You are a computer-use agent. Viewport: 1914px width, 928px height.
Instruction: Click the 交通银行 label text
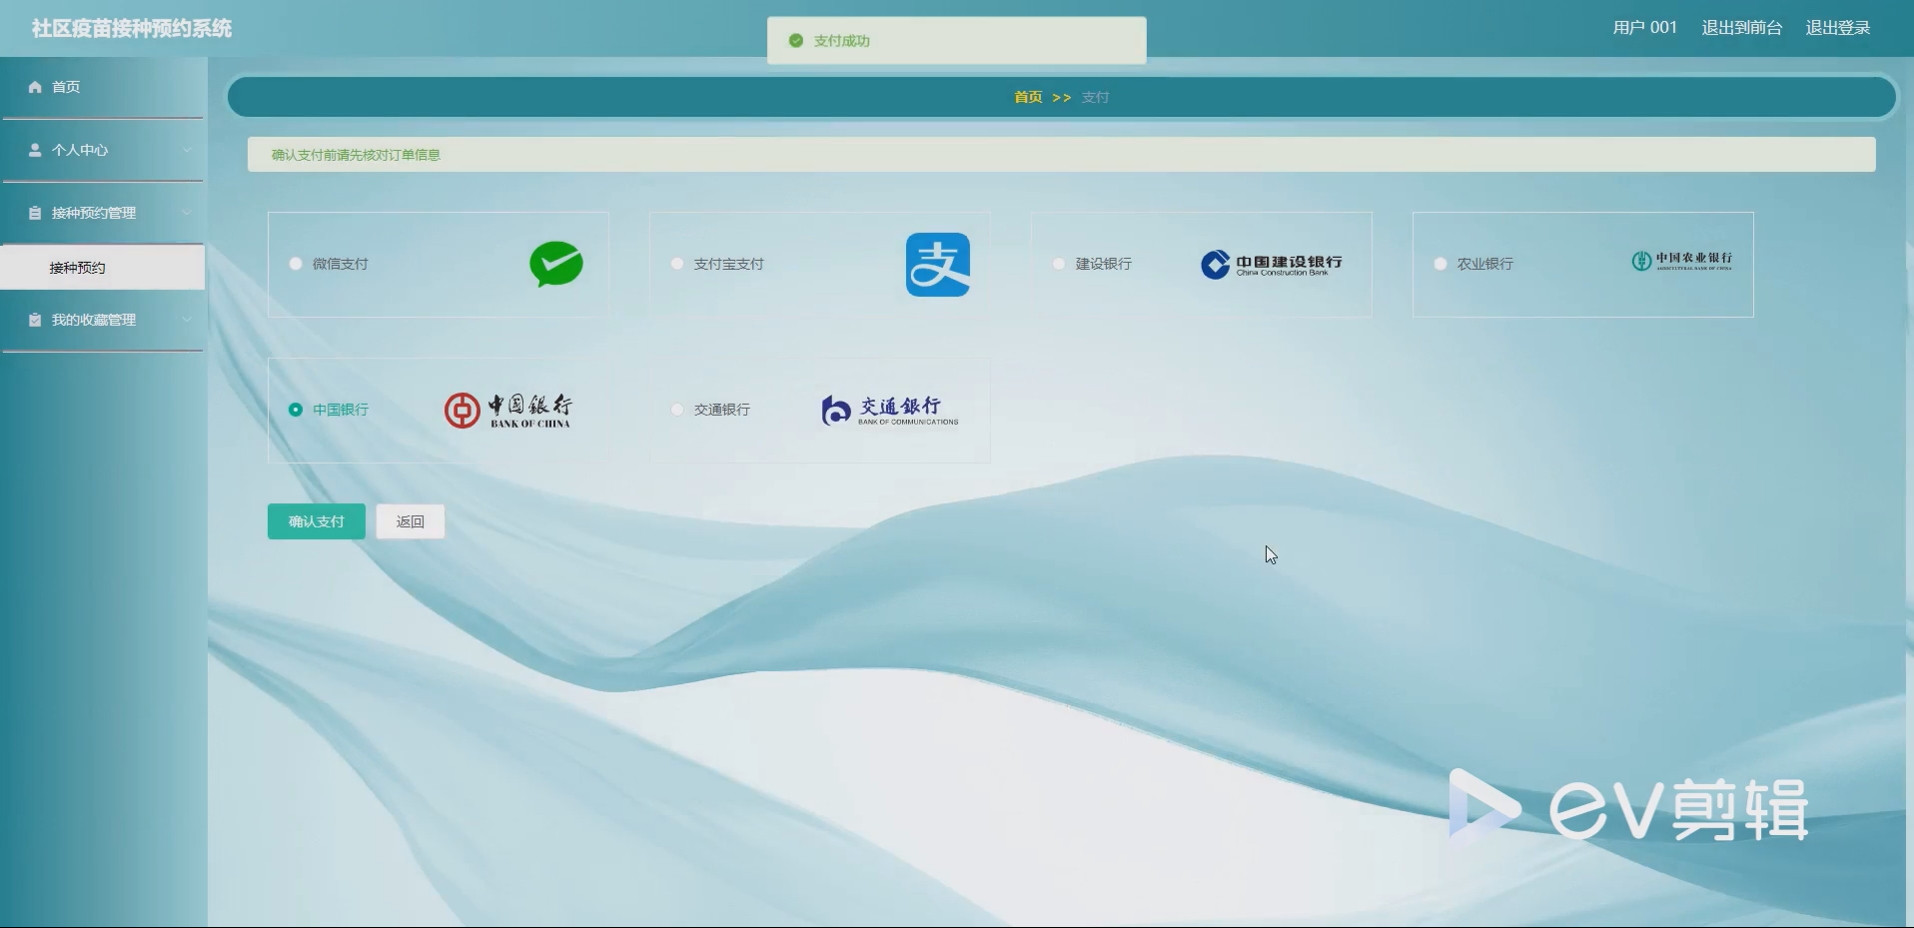[722, 410]
